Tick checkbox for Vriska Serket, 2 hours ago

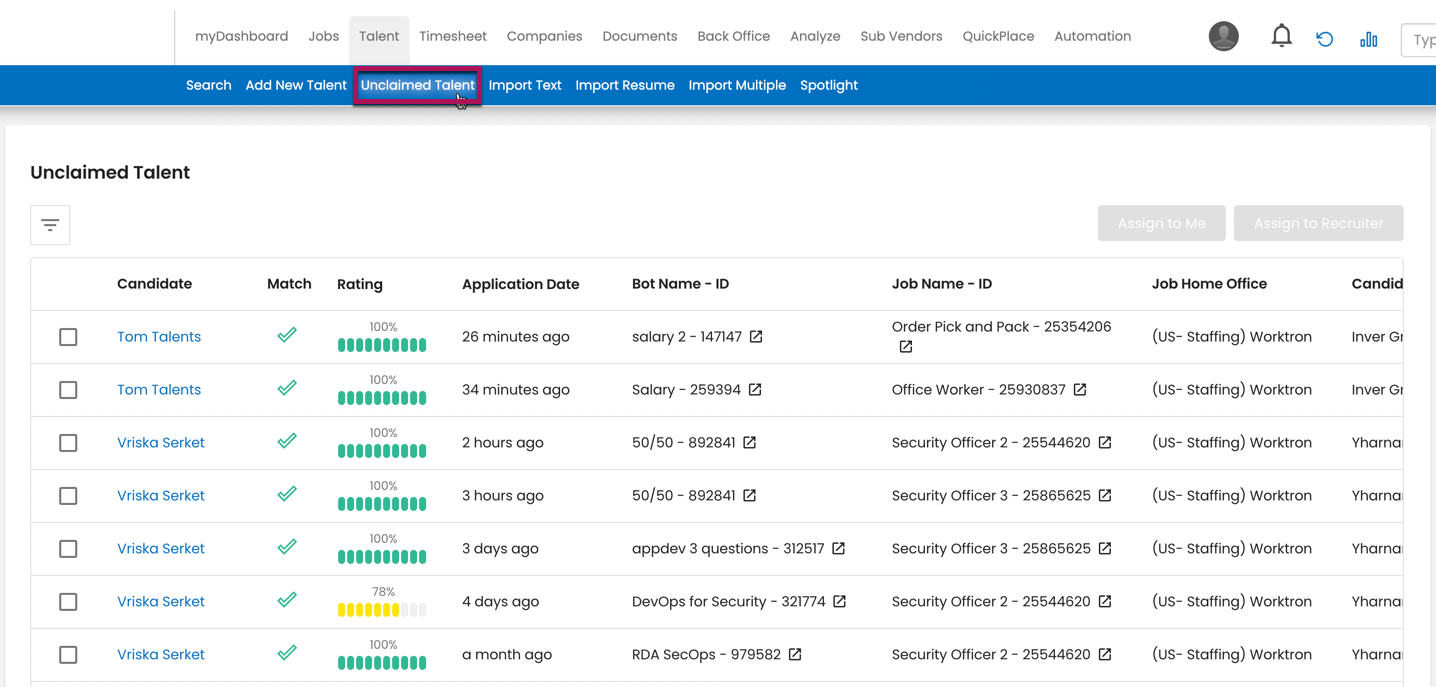coord(68,443)
